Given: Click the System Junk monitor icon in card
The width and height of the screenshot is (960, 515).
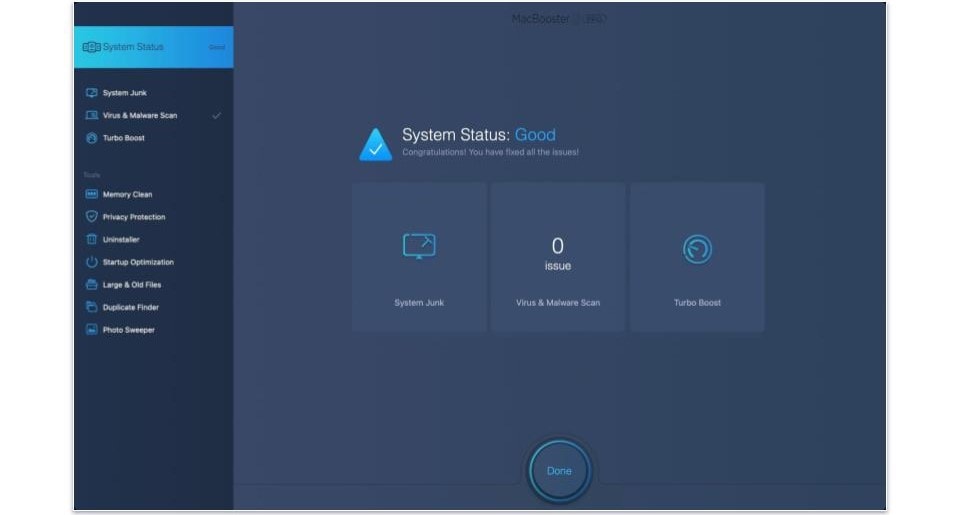Looking at the screenshot, I should [419, 246].
